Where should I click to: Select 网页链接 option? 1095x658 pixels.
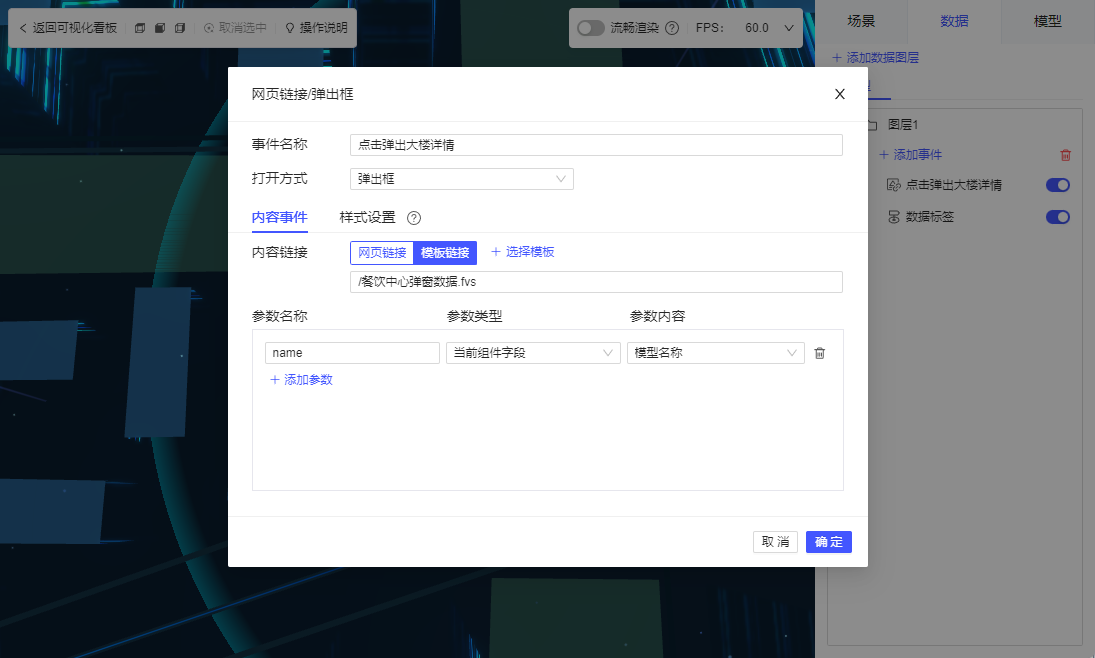tap(382, 253)
